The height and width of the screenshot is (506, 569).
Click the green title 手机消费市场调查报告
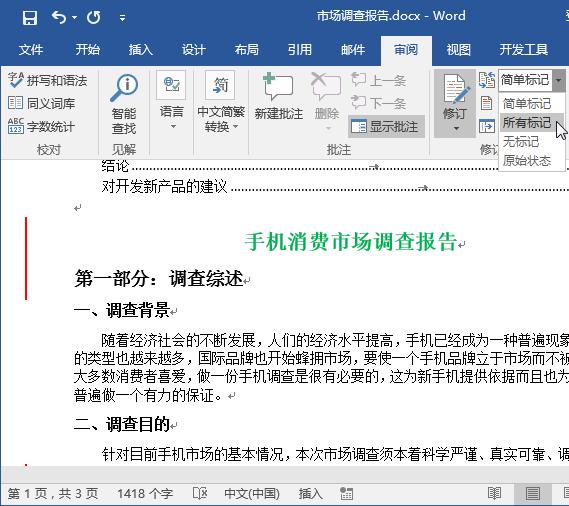pyautogui.click(x=351, y=242)
